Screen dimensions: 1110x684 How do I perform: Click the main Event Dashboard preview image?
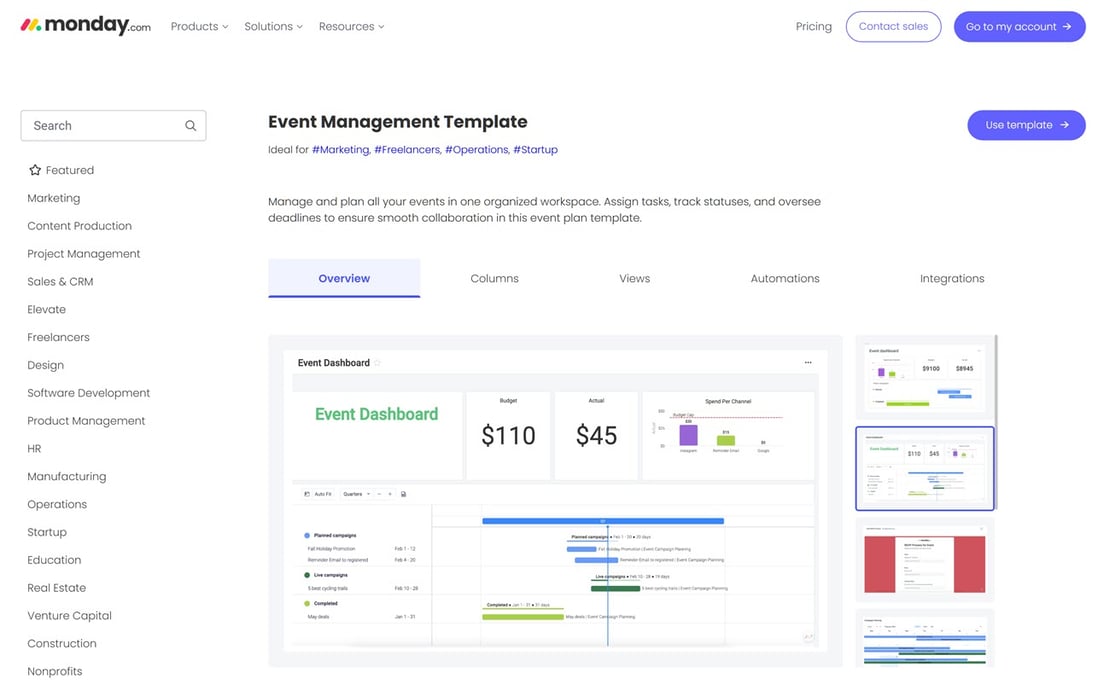point(555,501)
